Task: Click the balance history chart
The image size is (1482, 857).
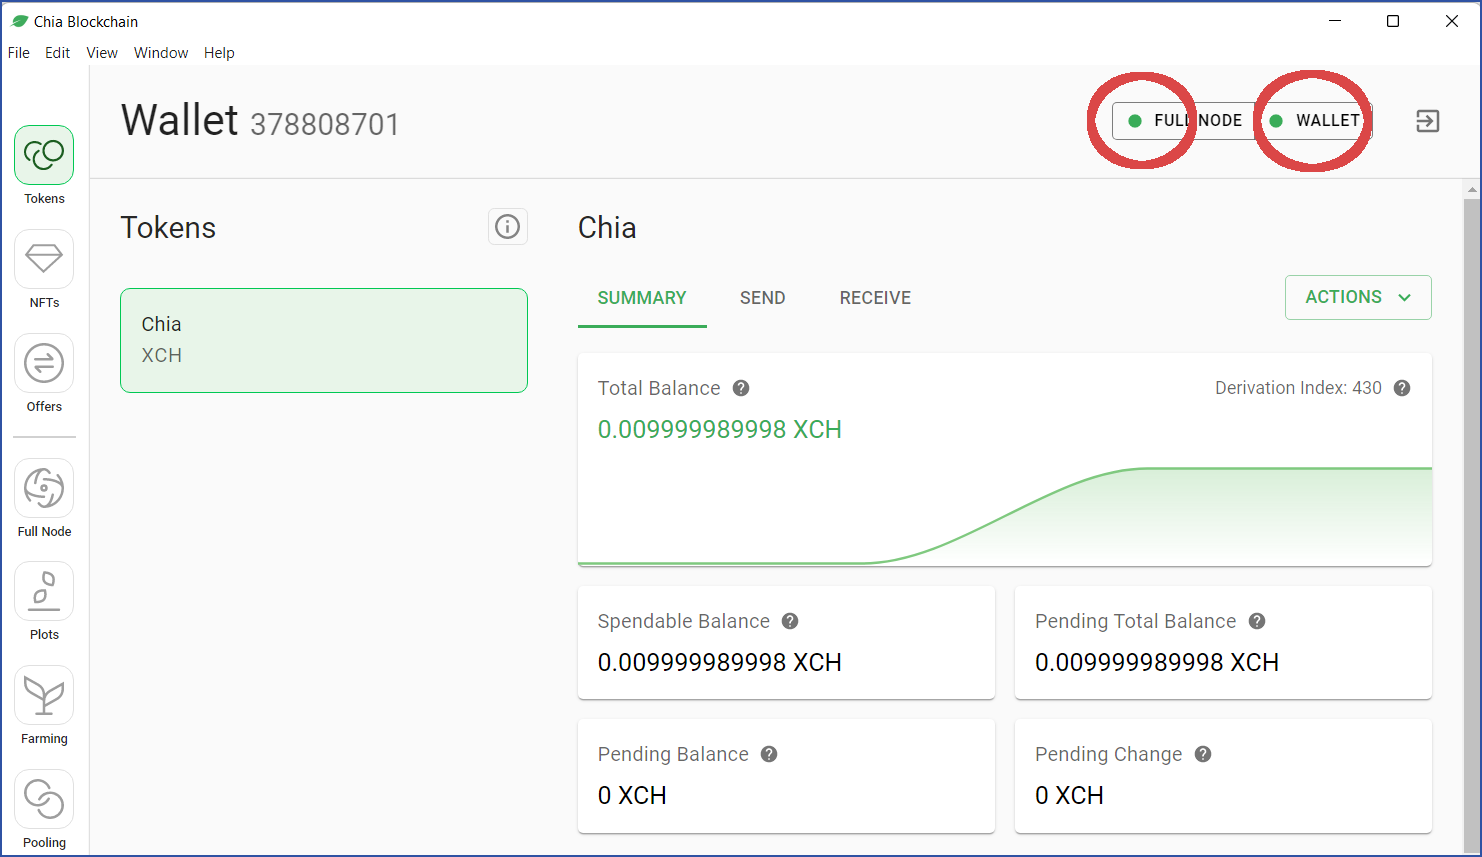Action: (x=1005, y=515)
